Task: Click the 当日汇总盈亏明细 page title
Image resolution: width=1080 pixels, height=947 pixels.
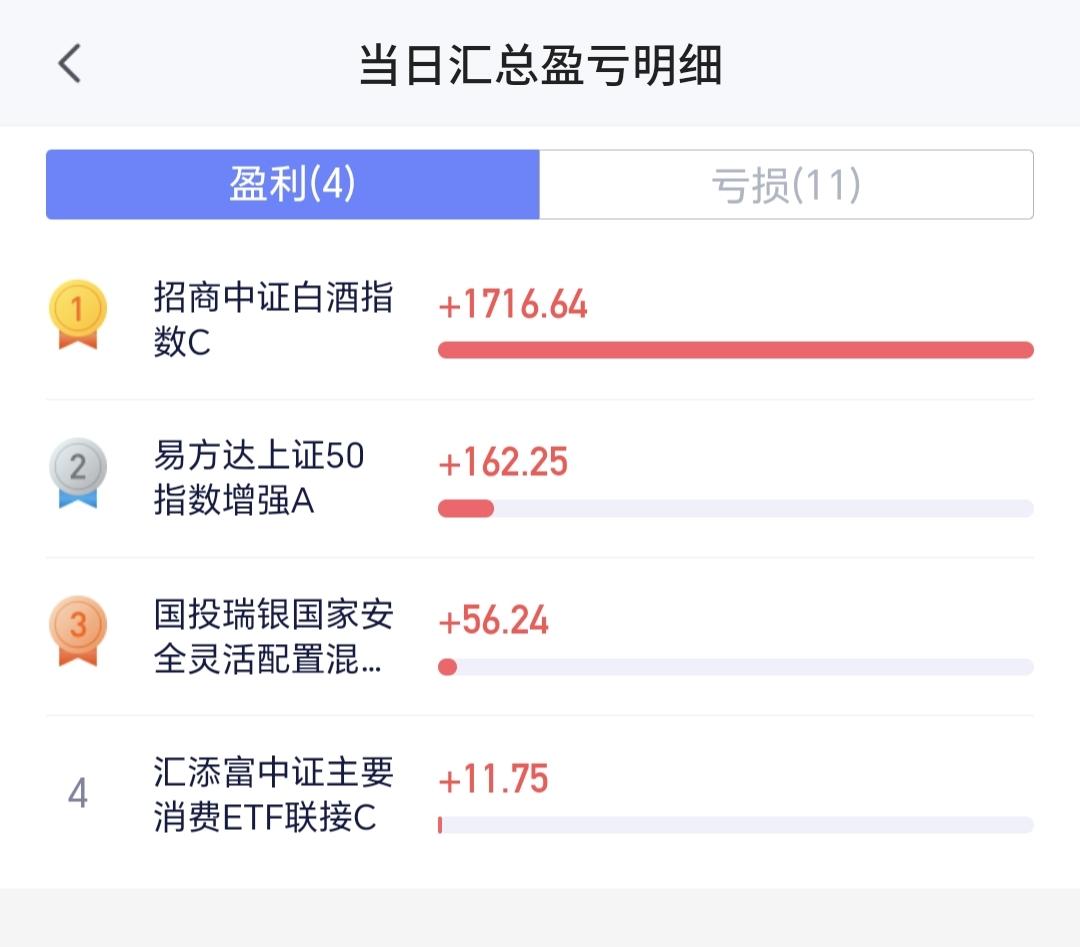Action: pyautogui.click(x=540, y=66)
